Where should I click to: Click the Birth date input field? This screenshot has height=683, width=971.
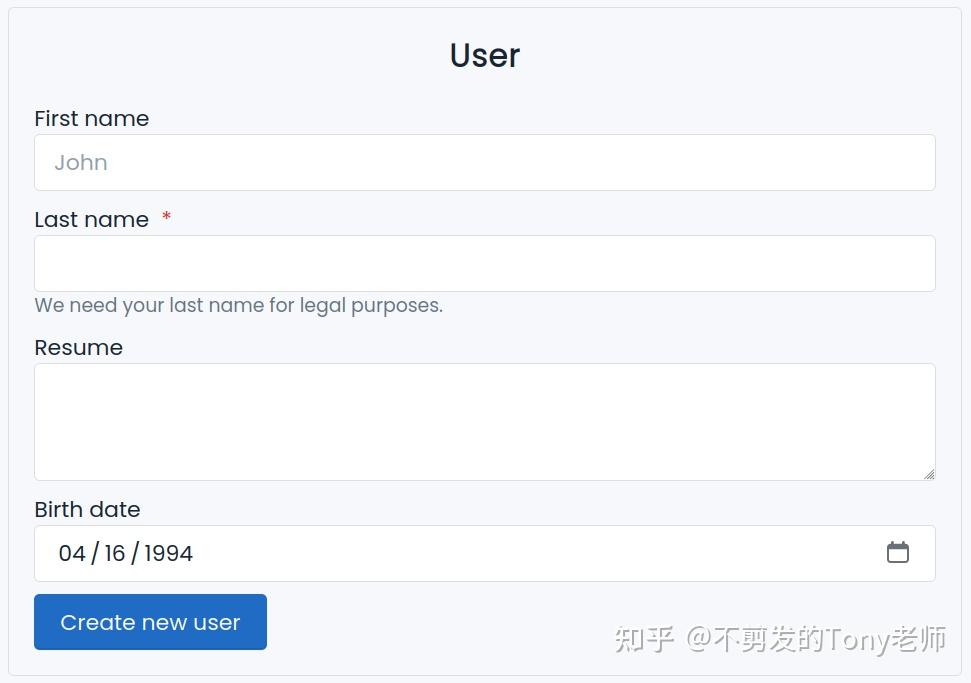pos(450,553)
